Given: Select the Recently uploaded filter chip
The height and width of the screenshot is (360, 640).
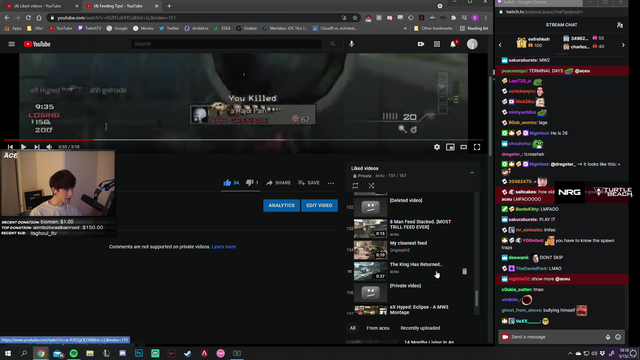Looking at the screenshot, I should pyautogui.click(x=420, y=328).
